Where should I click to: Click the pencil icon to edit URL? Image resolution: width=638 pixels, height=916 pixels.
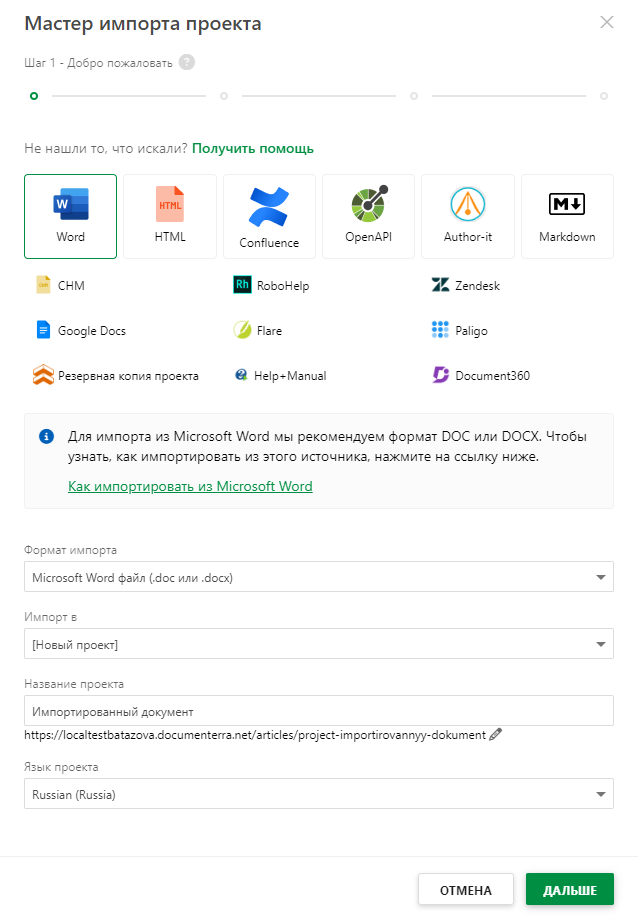click(495, 735)
